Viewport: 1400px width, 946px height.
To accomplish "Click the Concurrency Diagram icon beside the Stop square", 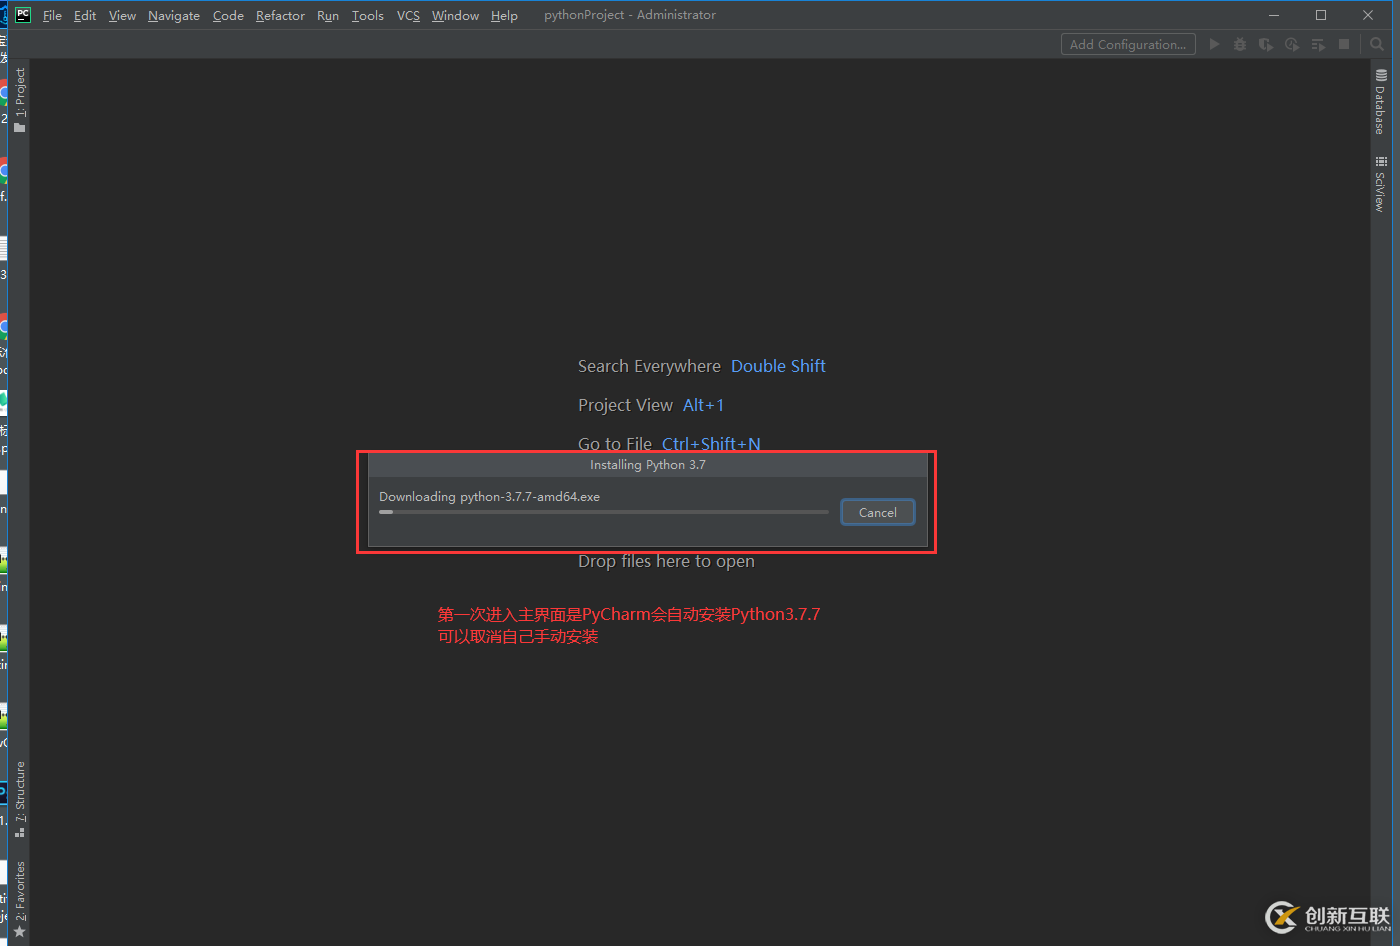I will 1318,44.
